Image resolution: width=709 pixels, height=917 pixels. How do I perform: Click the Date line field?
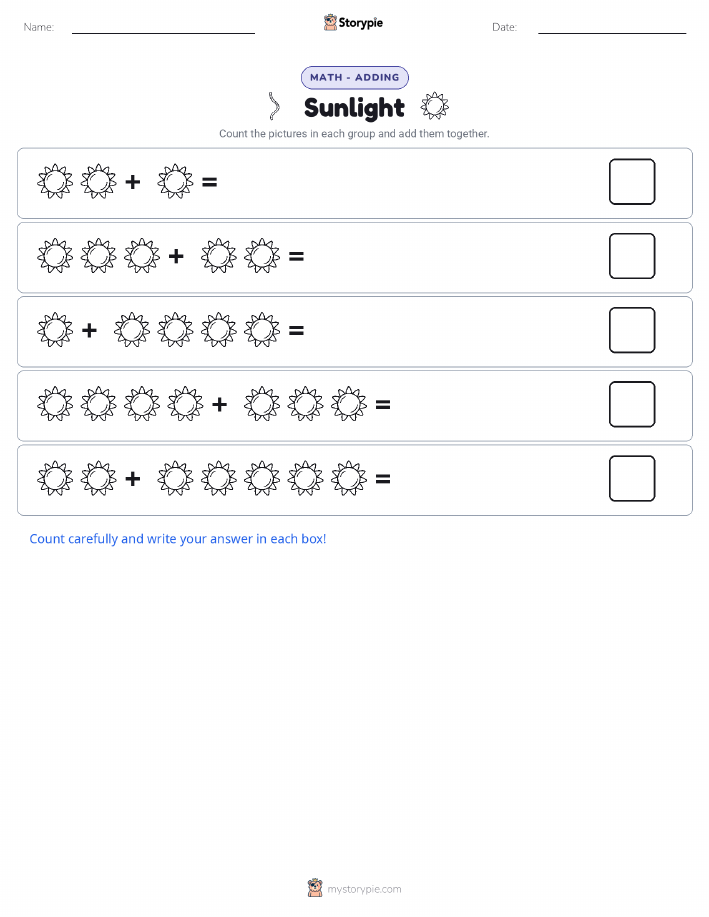click(612, 28)
